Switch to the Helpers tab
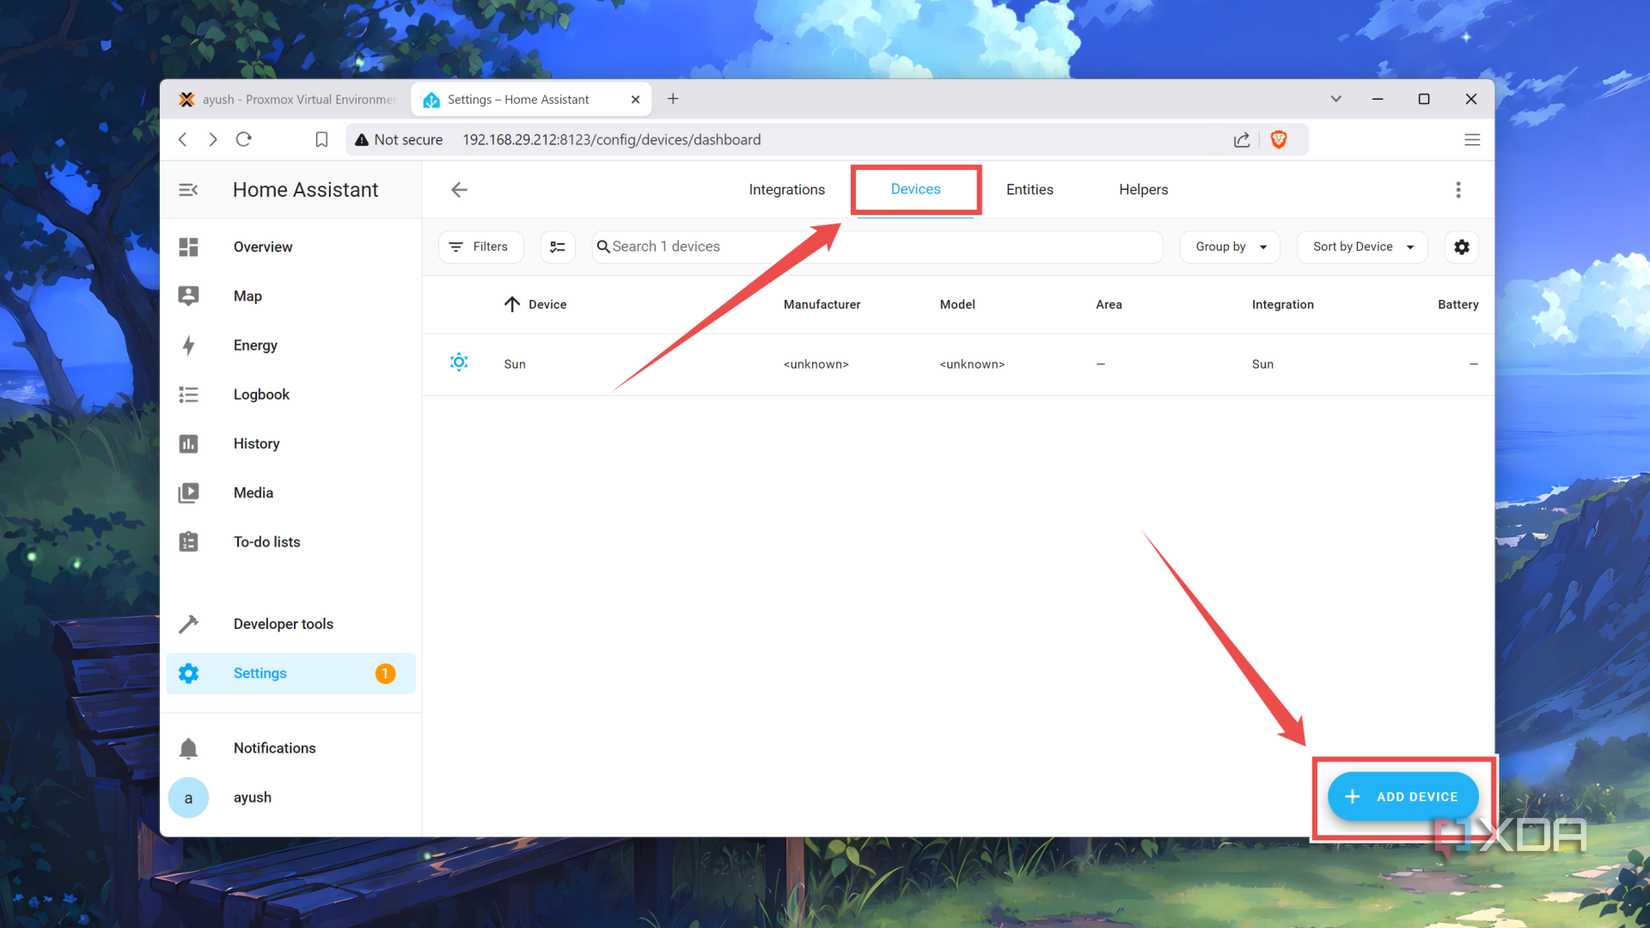1650x928 pixels. 1143,190
